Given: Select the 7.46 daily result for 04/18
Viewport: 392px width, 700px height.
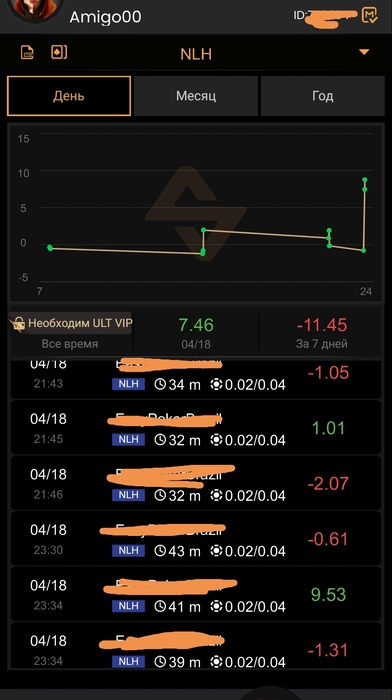Looking at the screenshot, I should coord(196,332).
